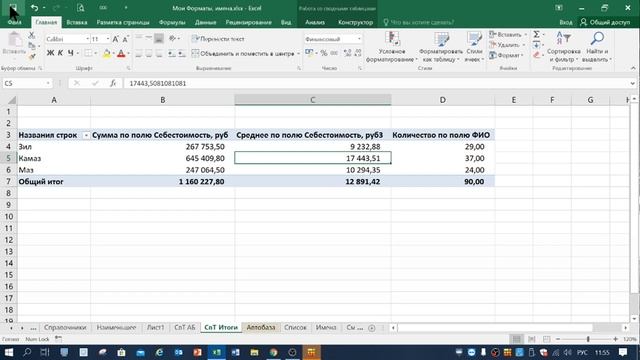Viewport: 640px width, 360px height.
Task: Click the formula bar value 17443,5081081081
Action: click(x=158, y=83)
